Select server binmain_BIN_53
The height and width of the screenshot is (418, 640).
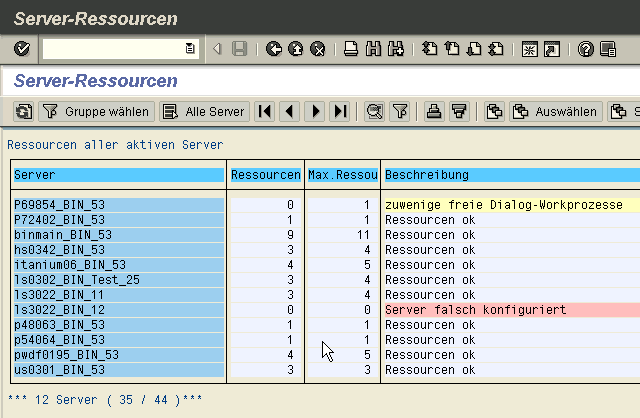point(119,235)
